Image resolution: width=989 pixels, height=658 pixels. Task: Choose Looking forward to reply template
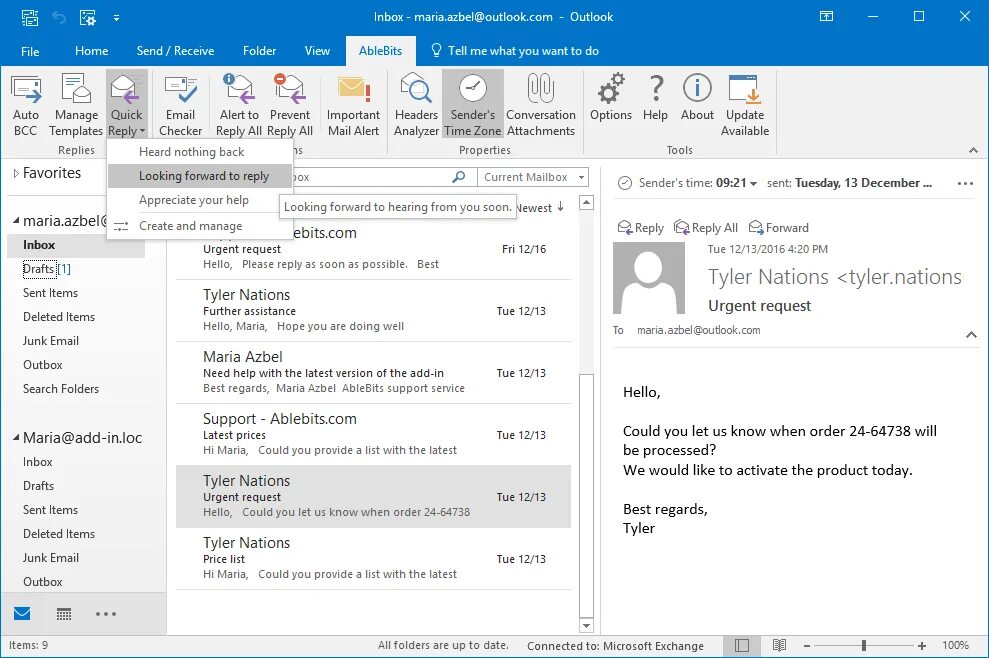tap(200, 176)
